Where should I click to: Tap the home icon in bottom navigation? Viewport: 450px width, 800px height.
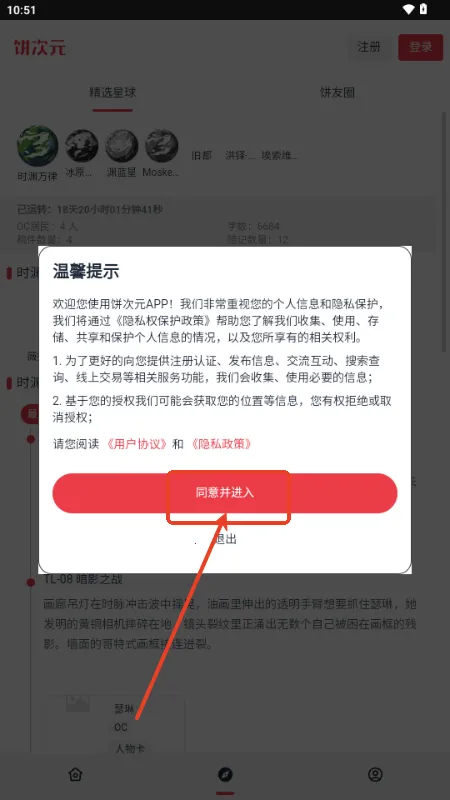(75, 774)
